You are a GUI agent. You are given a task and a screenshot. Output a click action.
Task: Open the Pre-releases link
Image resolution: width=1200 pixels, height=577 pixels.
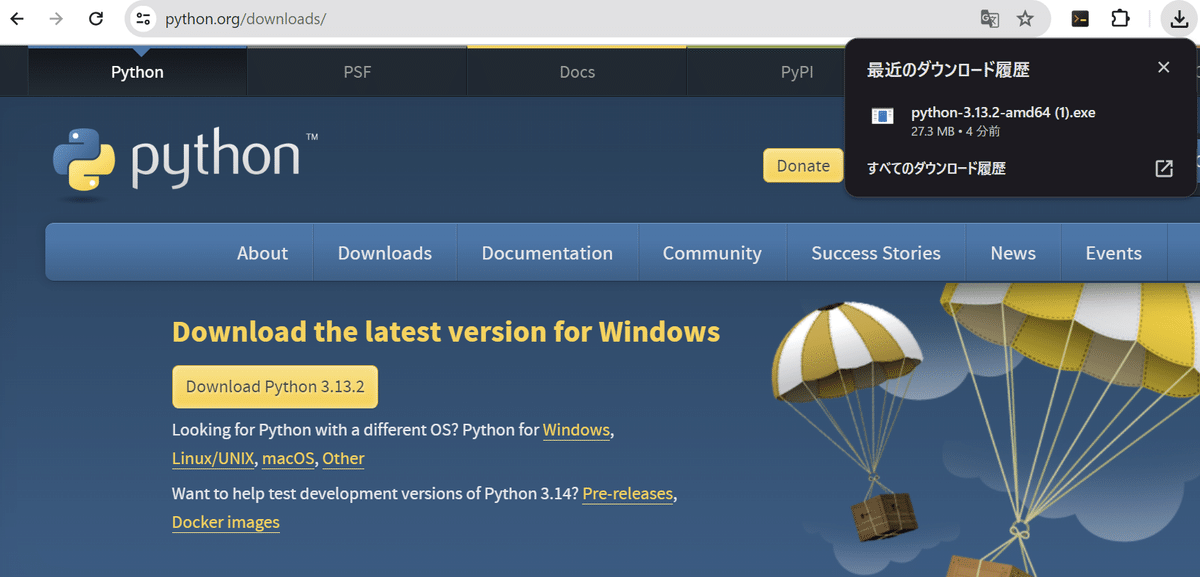click(x=628, y=493)
